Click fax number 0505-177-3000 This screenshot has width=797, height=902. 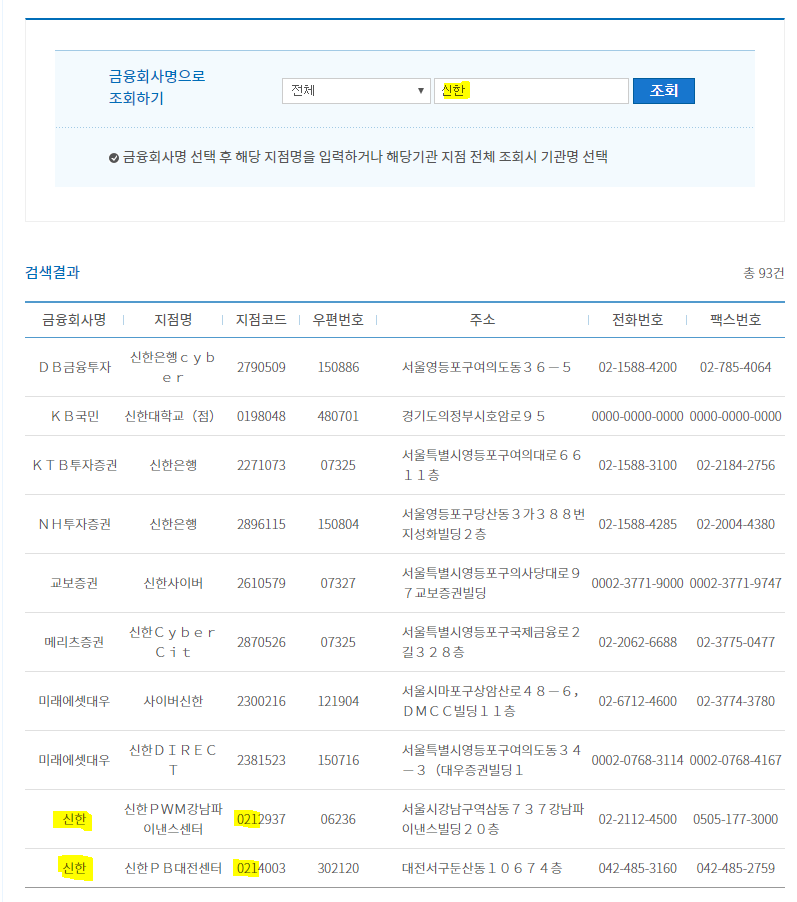pos(735,819)
